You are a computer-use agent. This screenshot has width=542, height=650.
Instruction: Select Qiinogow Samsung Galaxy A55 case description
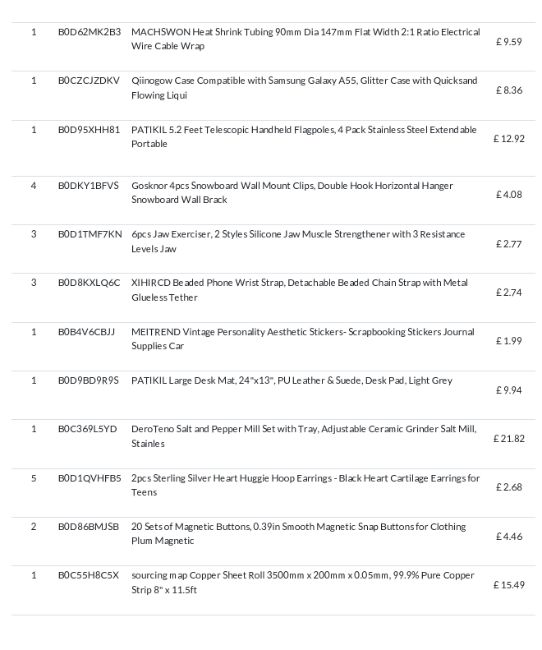click(304, 88)
